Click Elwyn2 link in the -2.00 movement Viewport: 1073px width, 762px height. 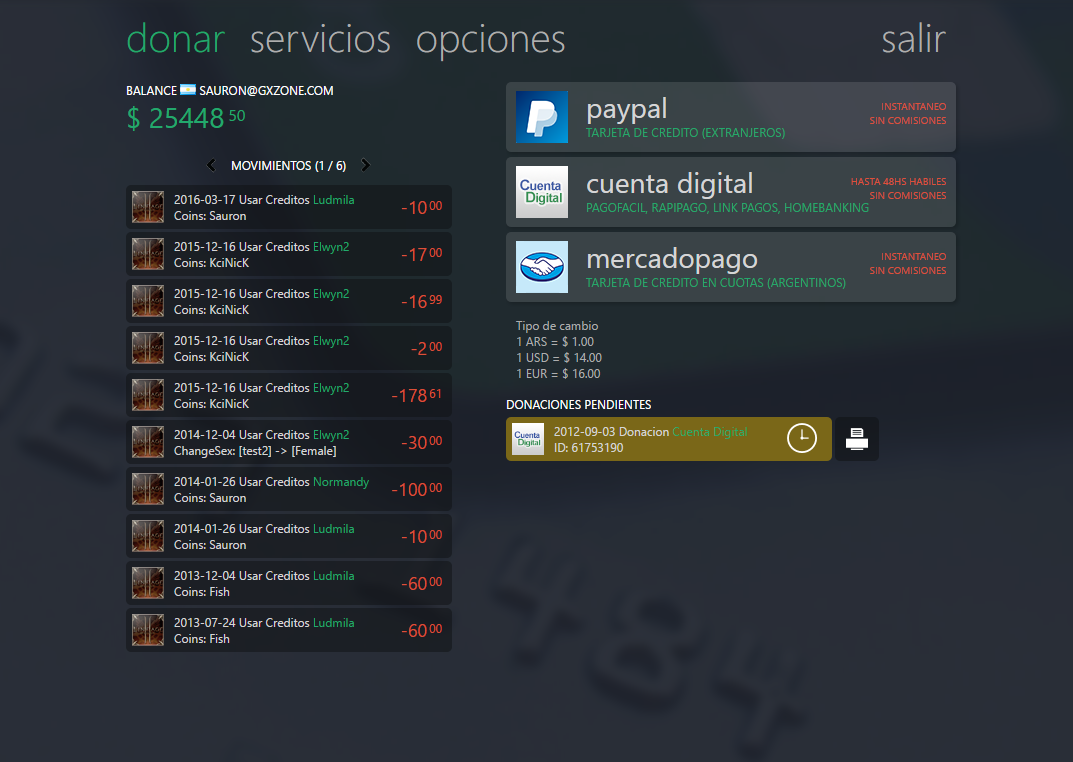[x=331, y=341]
